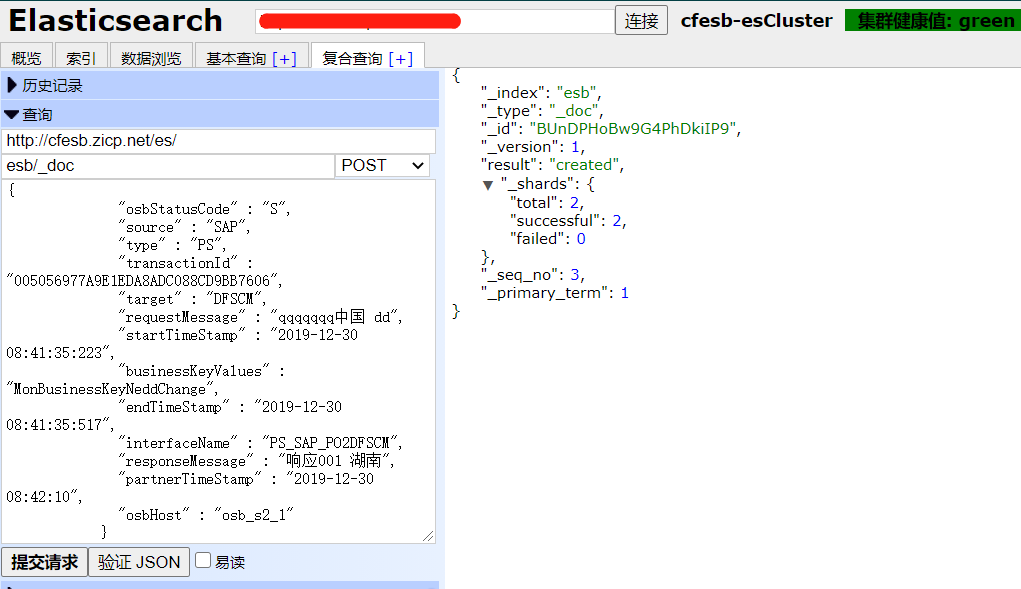
Task: Expand the 历史记录 history section
Action: (x=220, y=85)
